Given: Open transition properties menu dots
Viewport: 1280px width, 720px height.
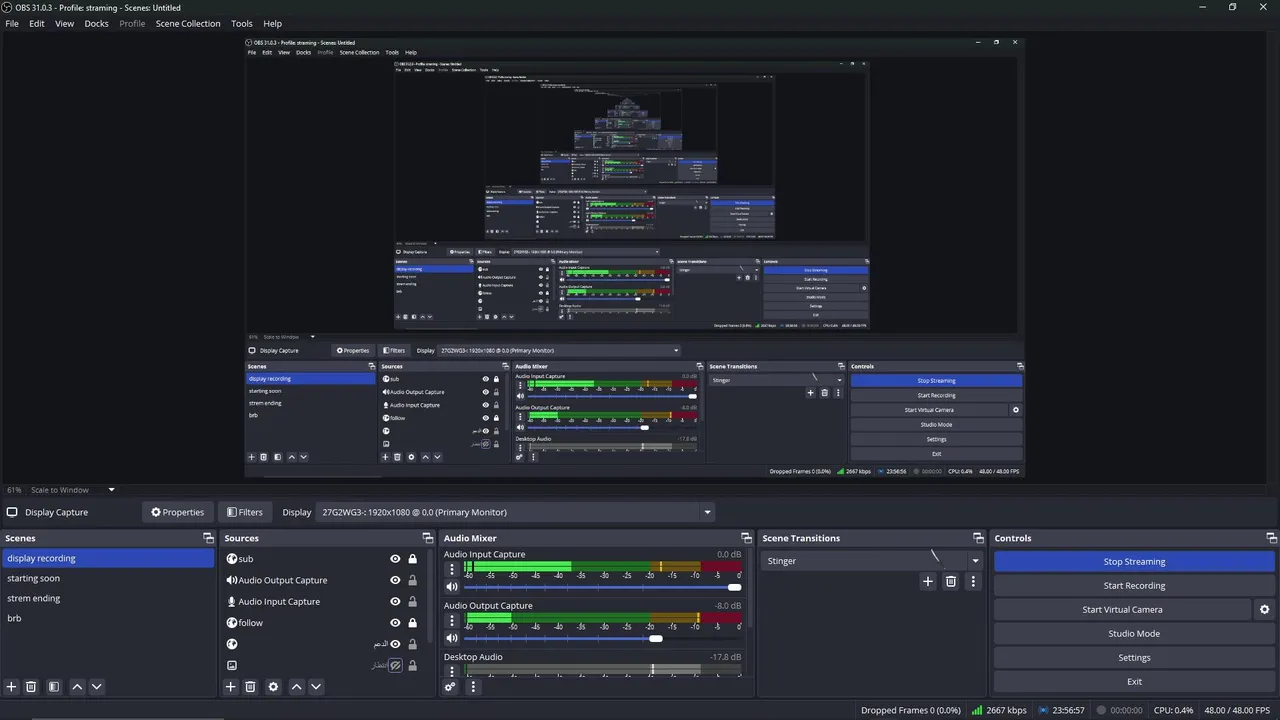Looking at the screenshot, I should 973,581.
